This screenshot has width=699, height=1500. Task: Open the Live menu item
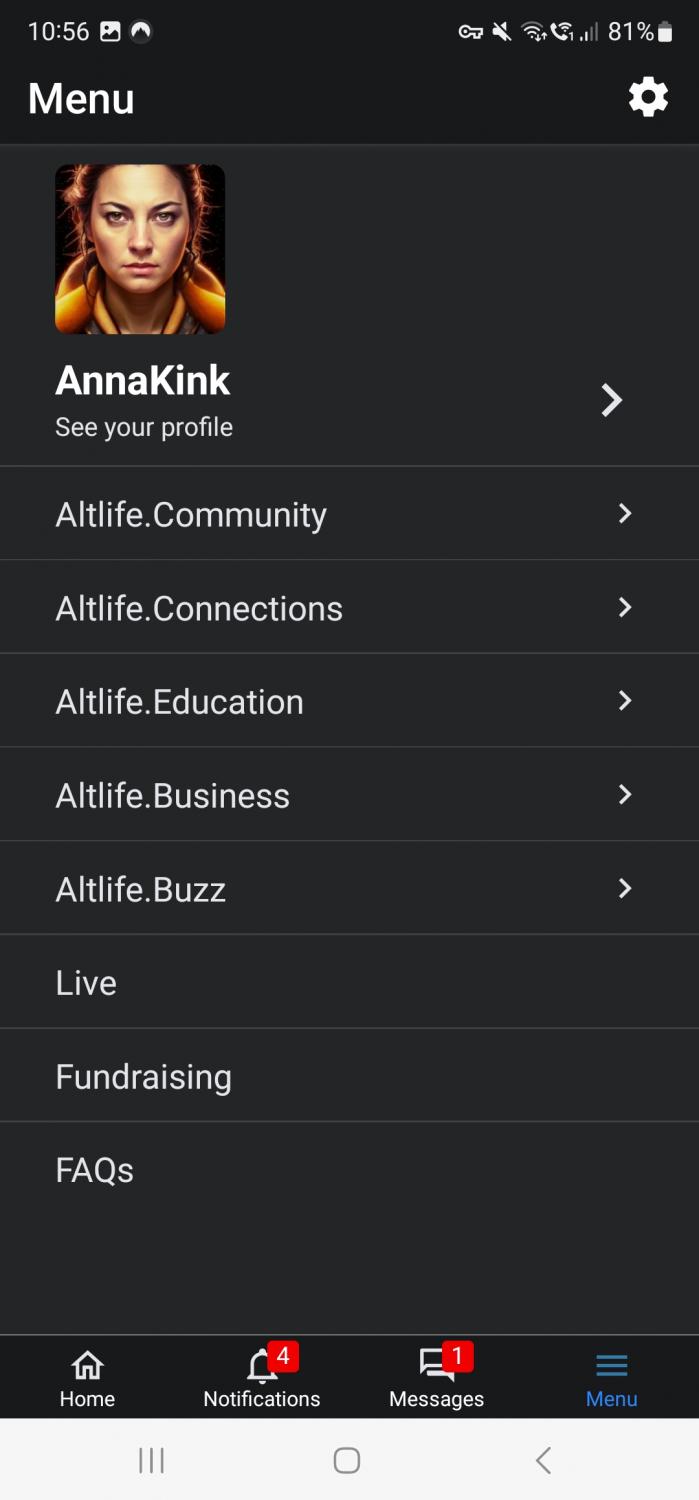(x=86, y=983)
